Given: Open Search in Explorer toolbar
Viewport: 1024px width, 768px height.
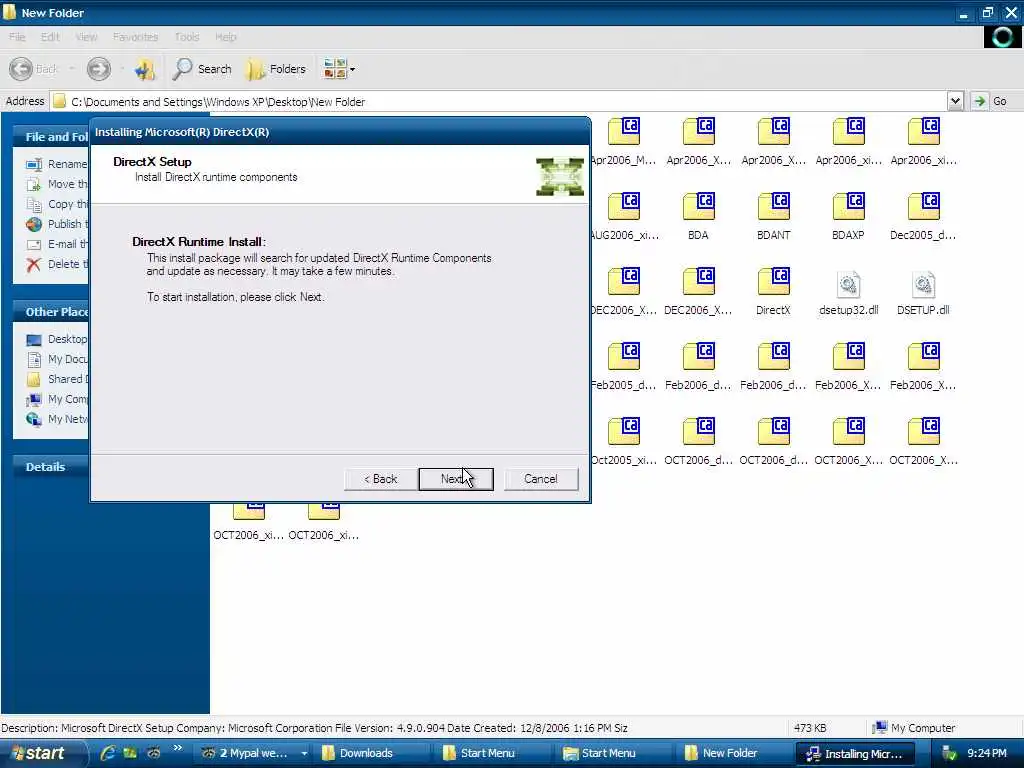Looking at the screenshot, I should coord(202,69).
